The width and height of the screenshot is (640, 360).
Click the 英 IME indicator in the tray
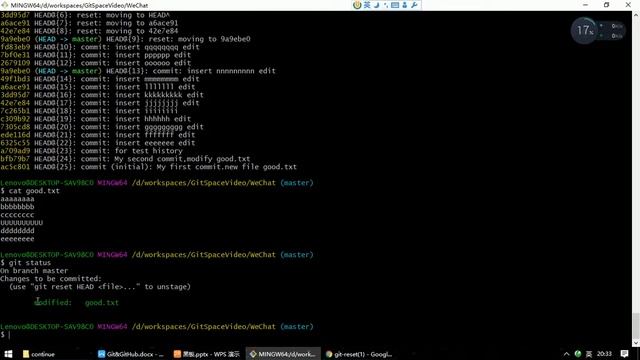tap(589, 354)
